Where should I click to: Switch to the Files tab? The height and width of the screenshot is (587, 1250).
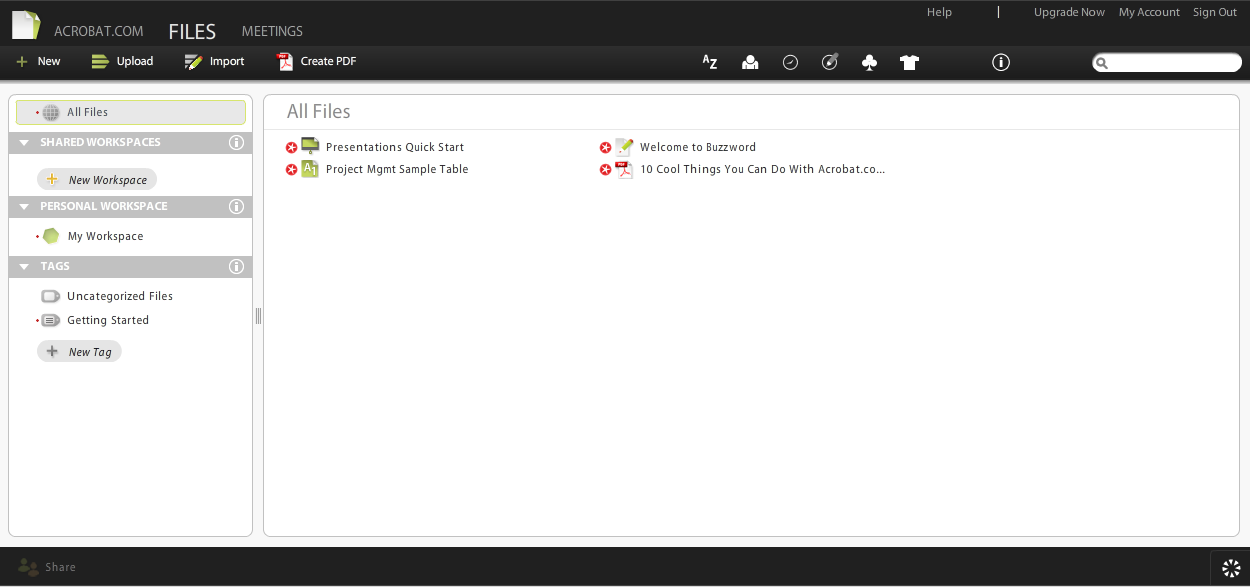coord(192,31)
